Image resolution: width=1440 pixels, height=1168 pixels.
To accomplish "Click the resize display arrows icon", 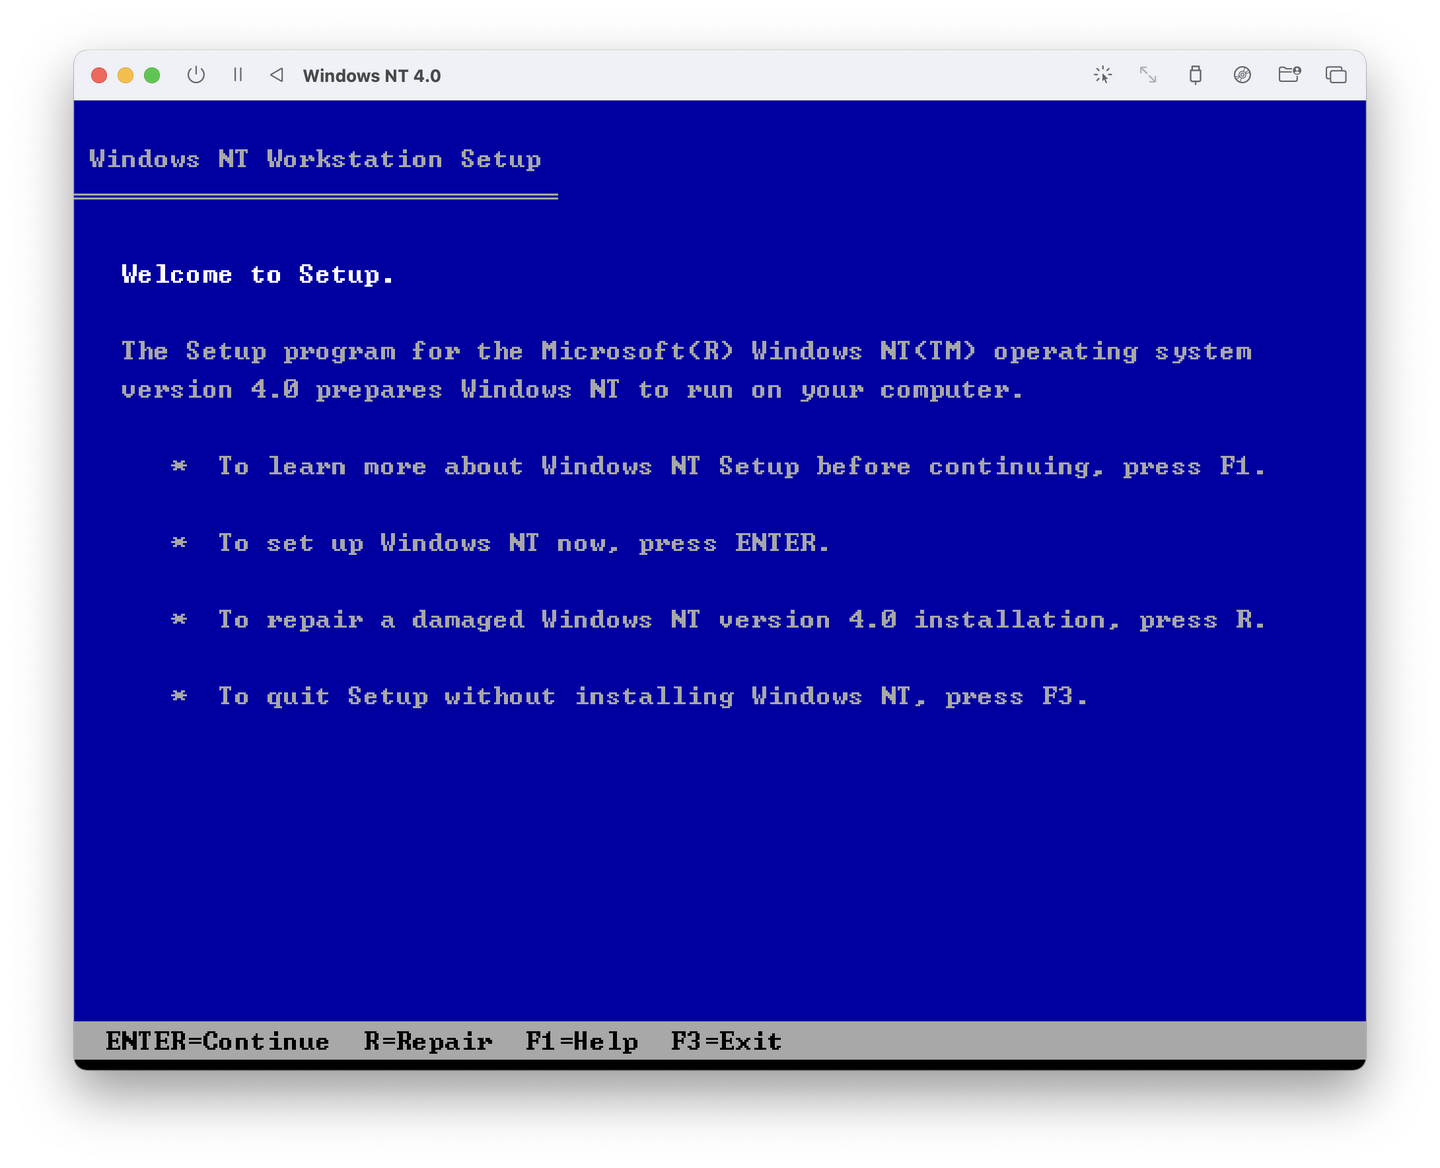I will pyautogui.click(x=1148, y=75).
